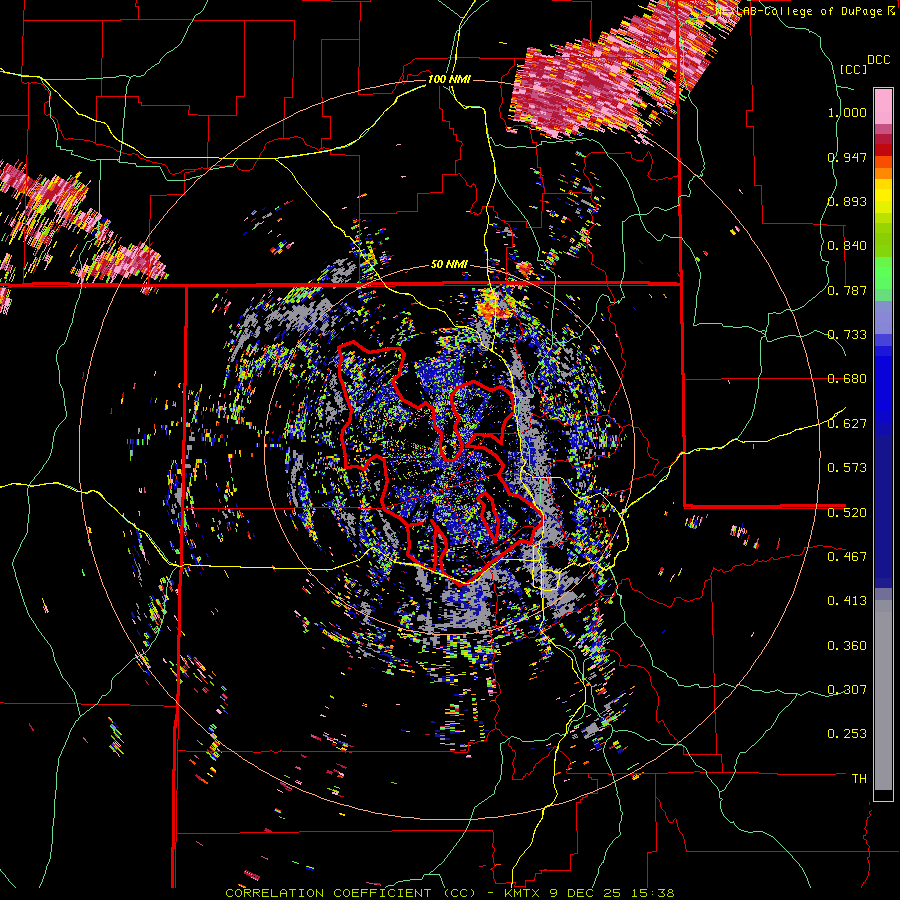The image size is (900, 900).
Task: Click the "[CC]" legend header
Action: click(854, 69)
